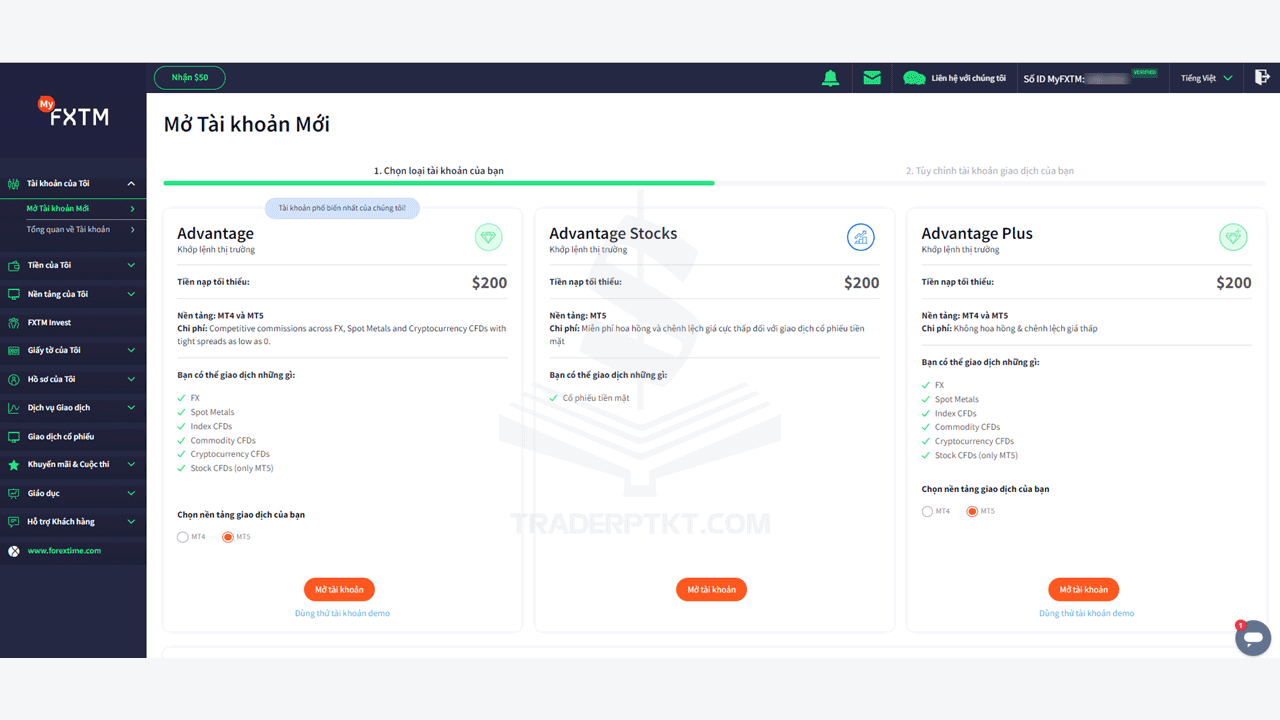
Task: Expand the Giáo dục chevron
Action: pos(131,494)
